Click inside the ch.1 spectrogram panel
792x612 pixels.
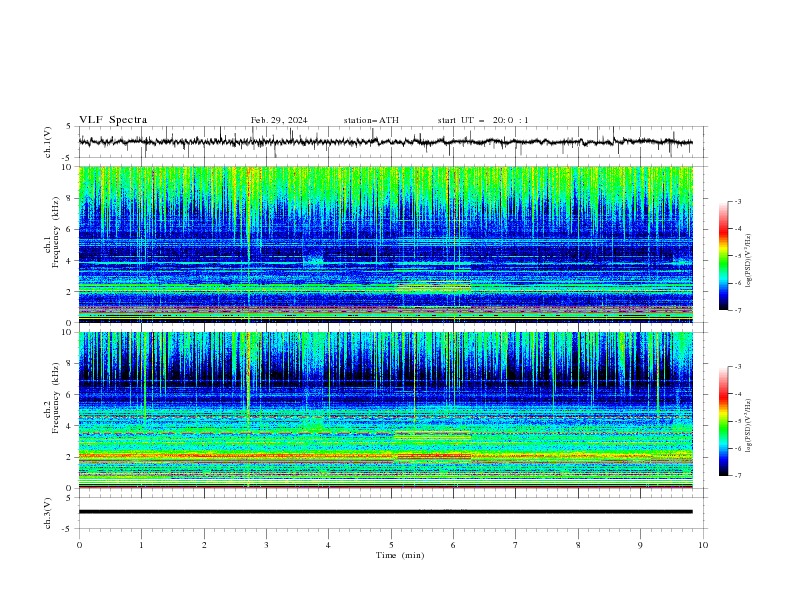[x=385, y=244]
